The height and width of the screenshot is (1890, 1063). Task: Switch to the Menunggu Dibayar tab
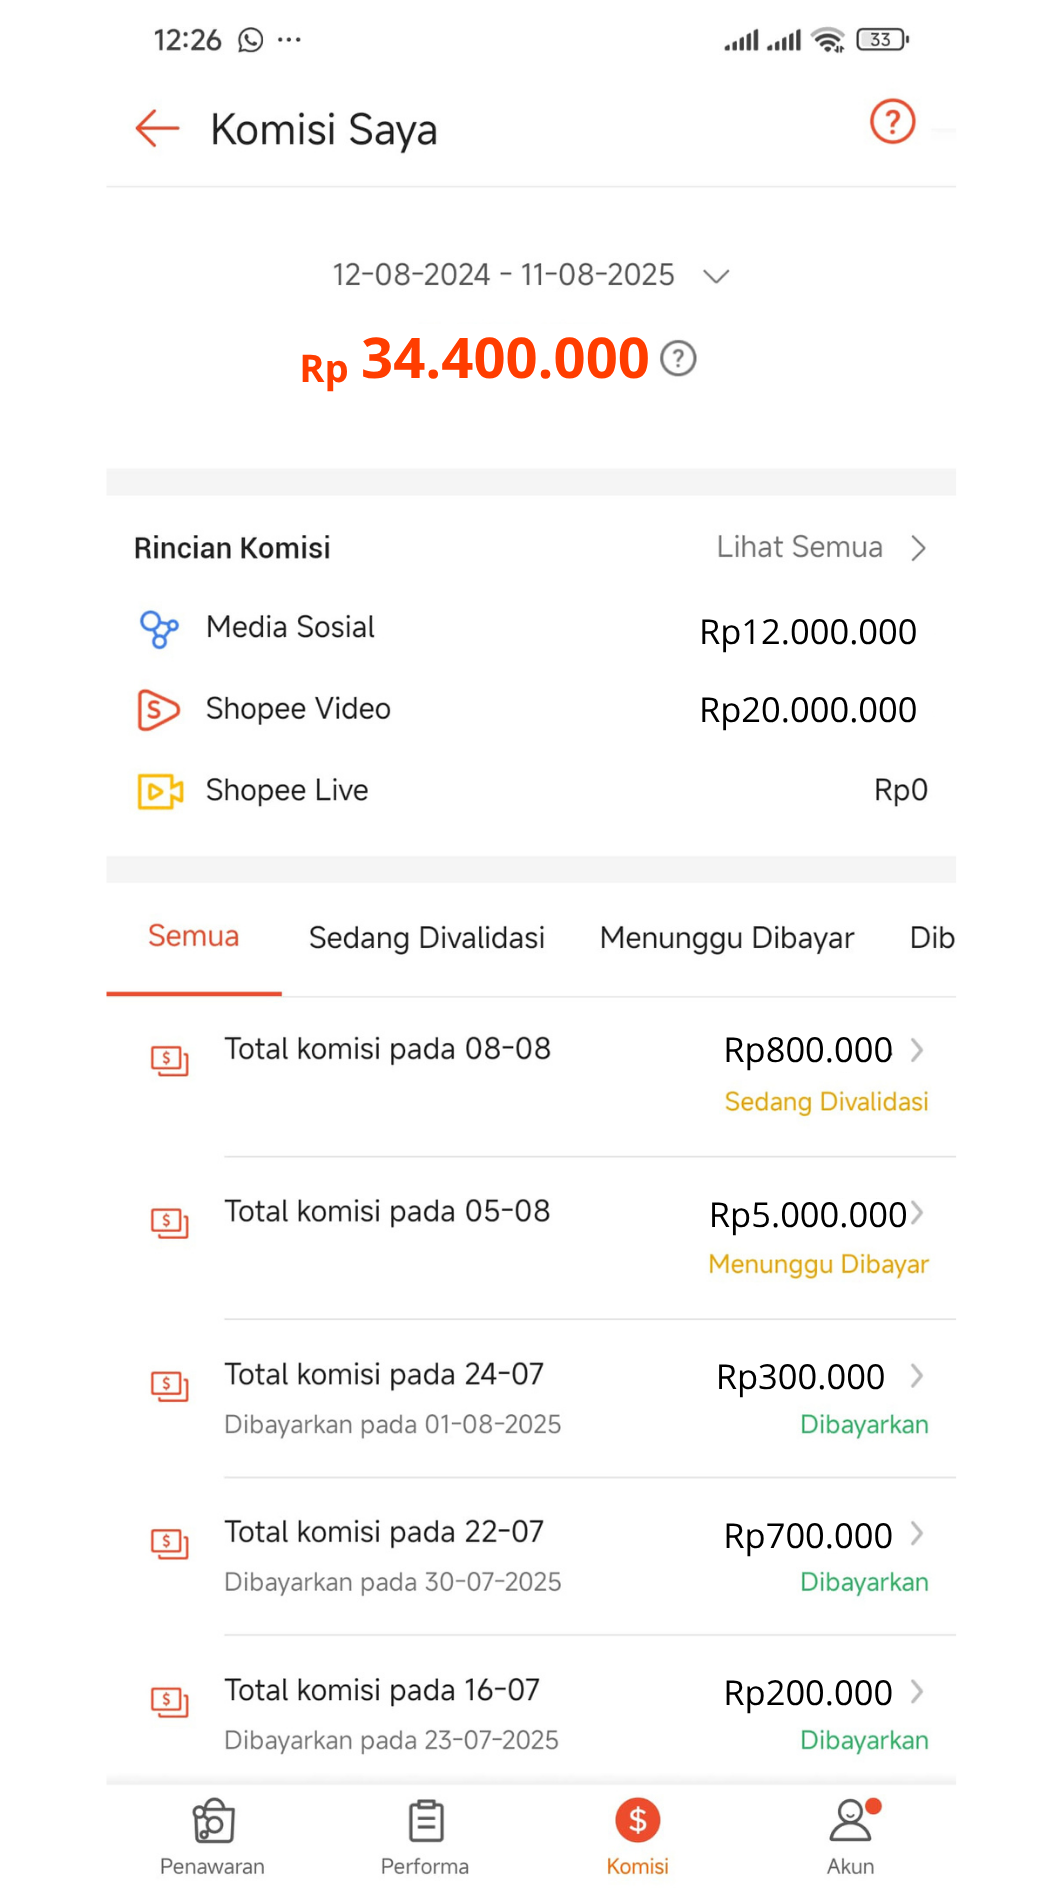(x=727, y=938)
